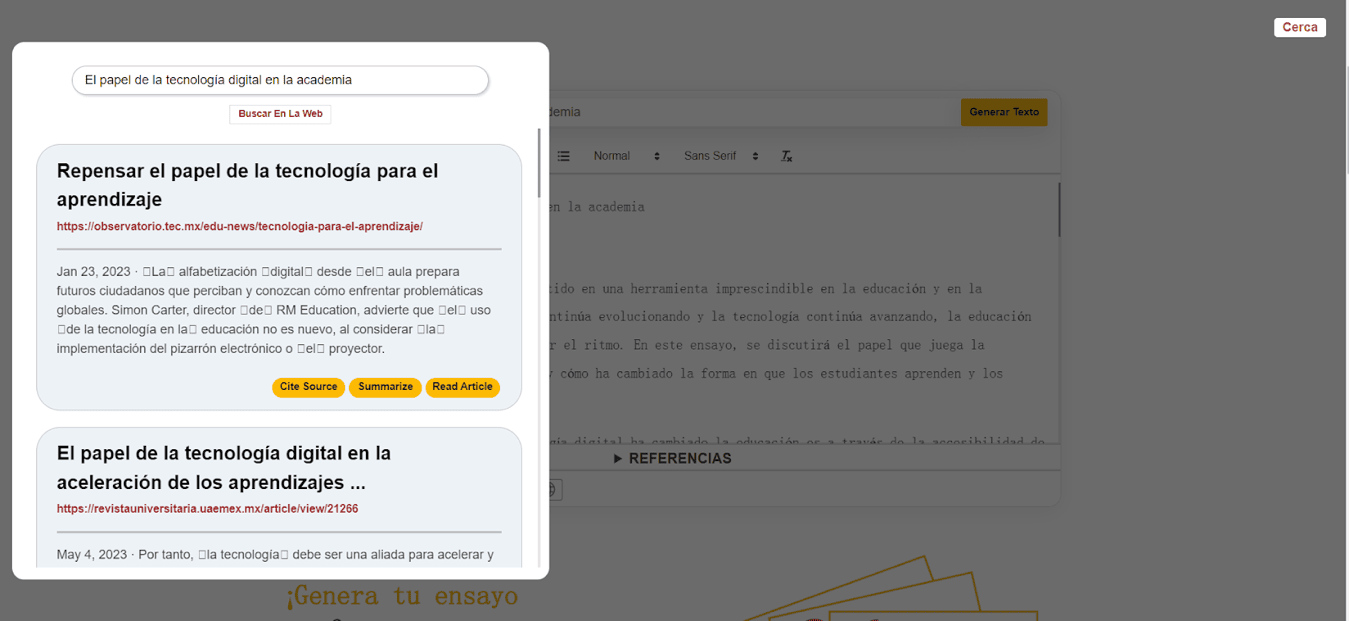Click Cite Source for the first article
This screenshot has height=621, width=1349.
(x=308, y=387)
